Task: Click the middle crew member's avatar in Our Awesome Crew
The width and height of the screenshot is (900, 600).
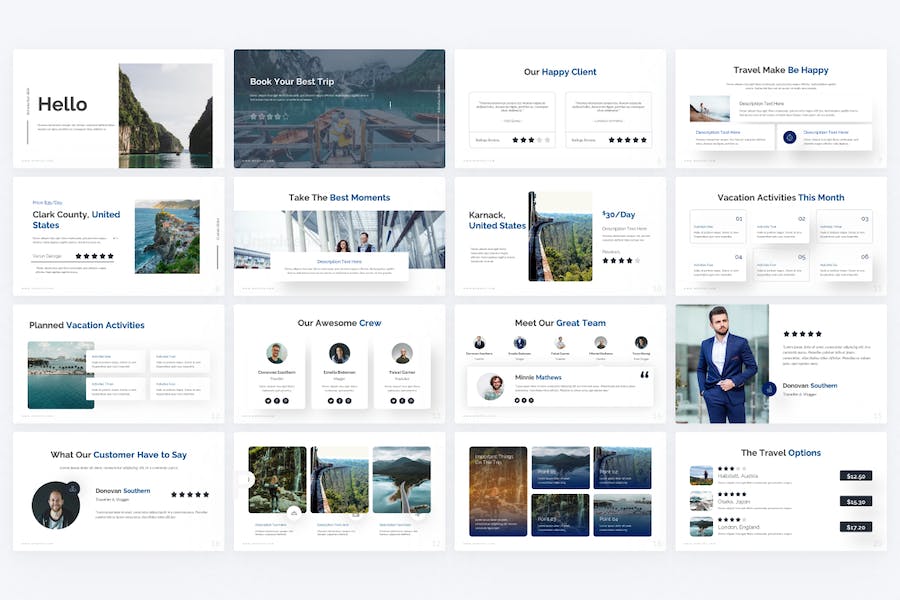Action: pyautogui.click(x=340, y=353)
